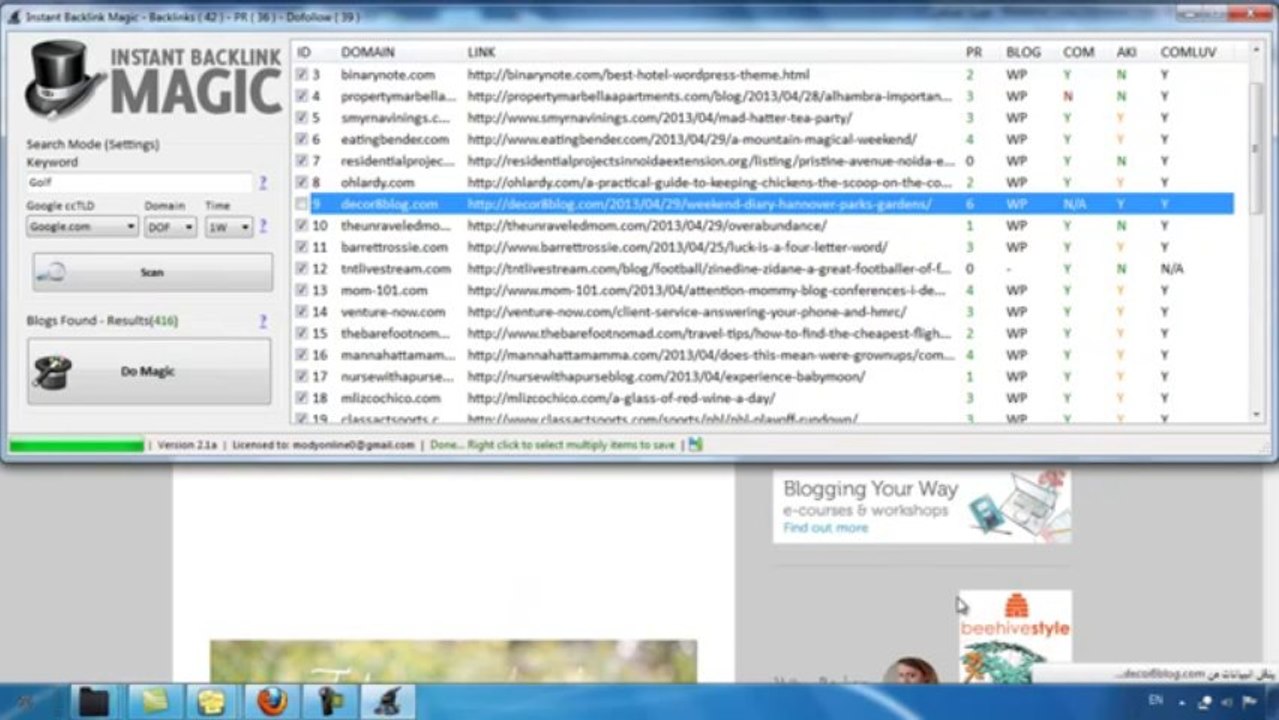Viewport: 1279px width, 720px height.
Task: Uncheck row 18 mlizcochico.com checkbox
Action: pyautogui.click(x=302, y=398)
